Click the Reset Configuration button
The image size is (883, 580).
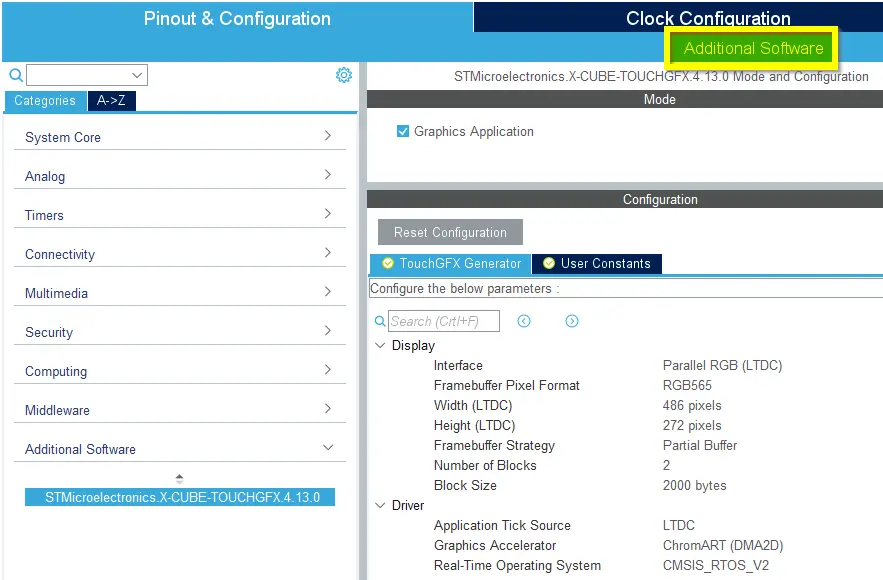click(450, 232)
